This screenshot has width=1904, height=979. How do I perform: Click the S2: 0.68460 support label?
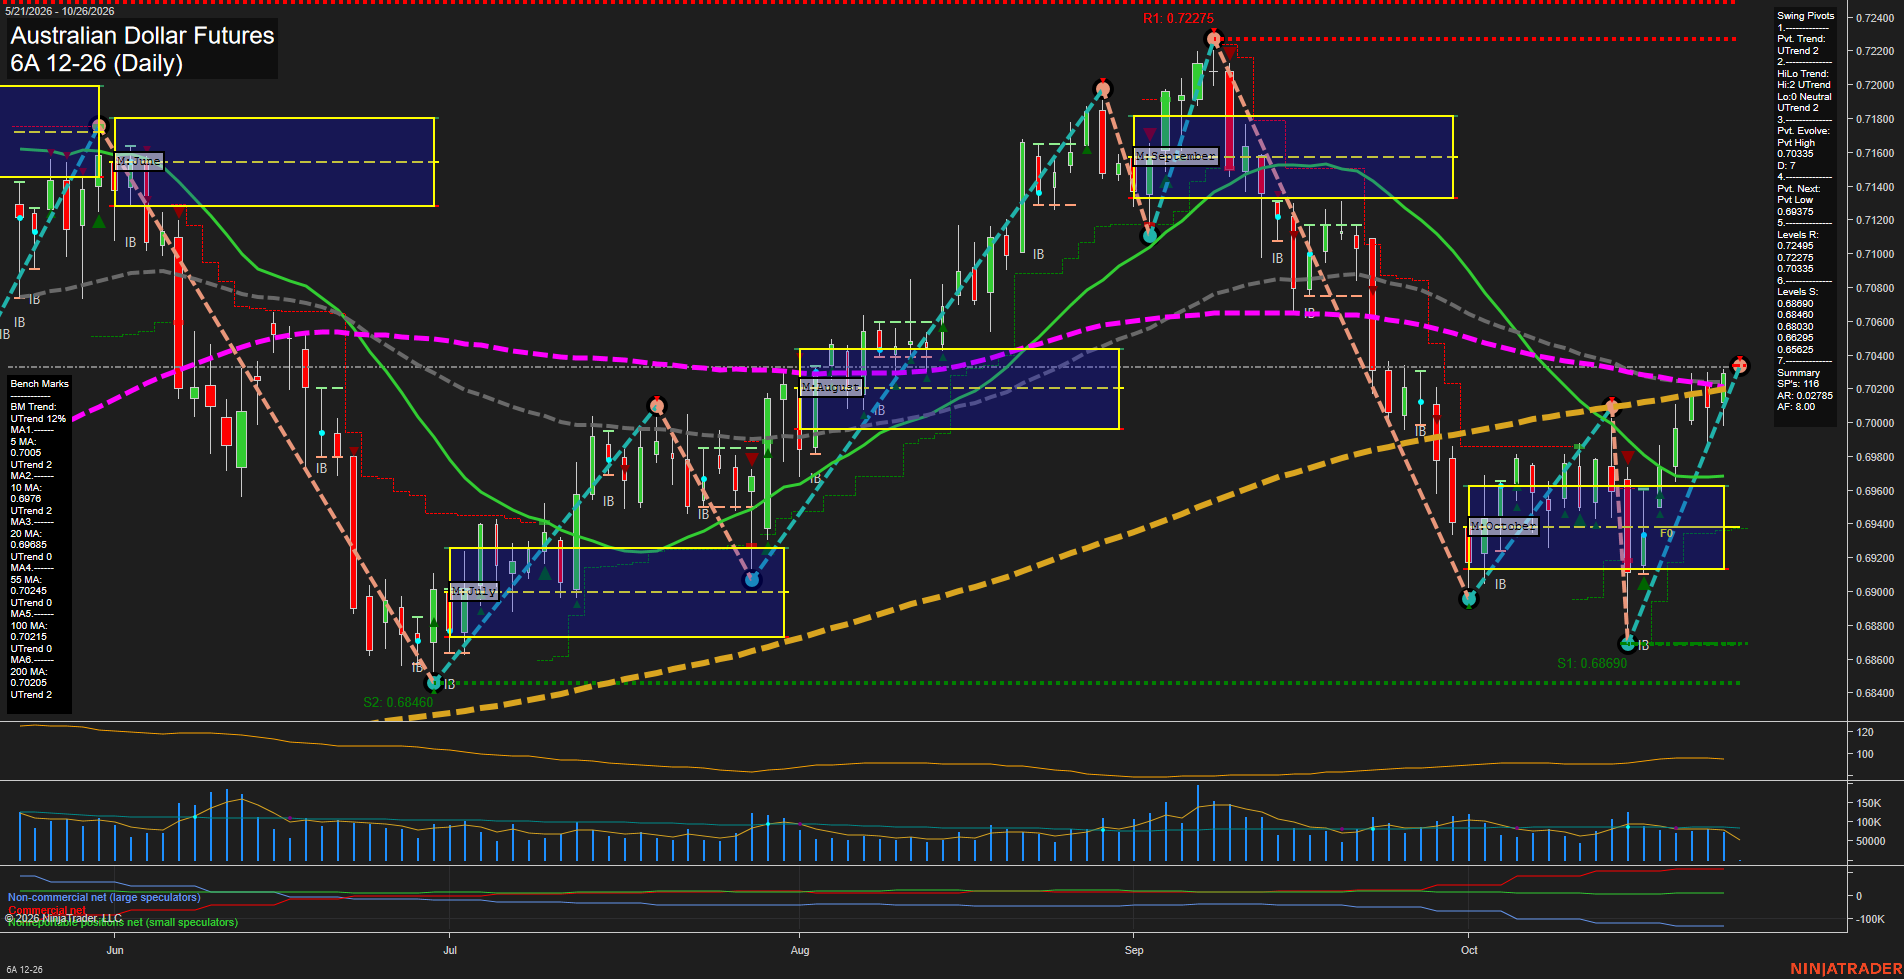click(398, 702)
